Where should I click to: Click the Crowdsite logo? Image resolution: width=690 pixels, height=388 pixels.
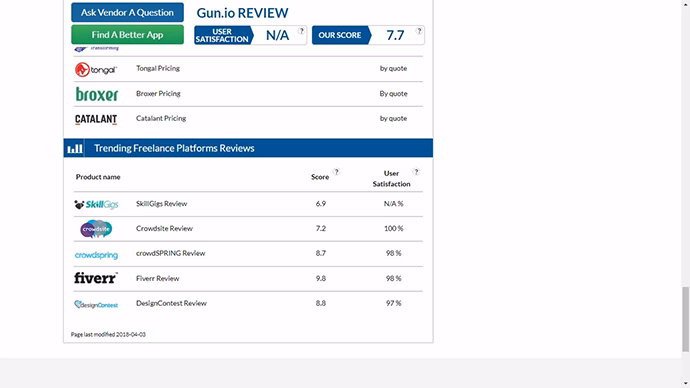96,229
